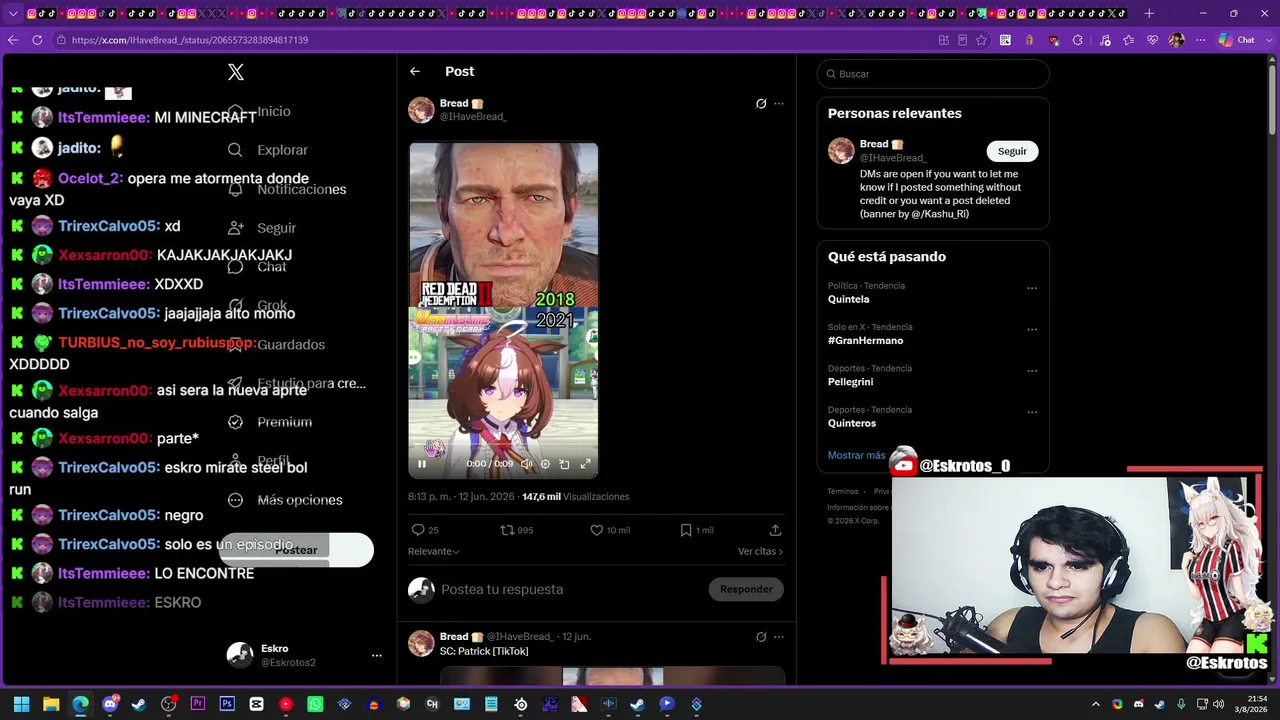Viewport: 1280px width, 720px height.
Task: Open the Premium sidebar item
Action: coord(270,422)
